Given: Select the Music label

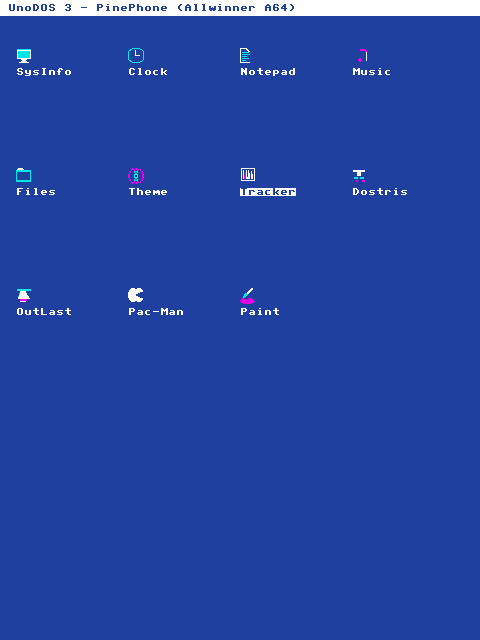Looking at the screenshot, I should (x=371, y=72).
